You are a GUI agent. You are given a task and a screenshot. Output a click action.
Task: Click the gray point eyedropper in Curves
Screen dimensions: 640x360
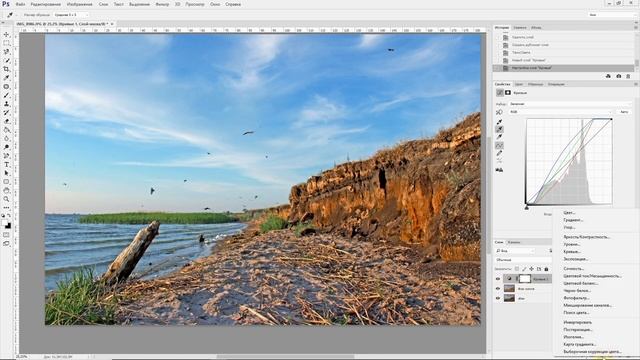pos(499,129)
